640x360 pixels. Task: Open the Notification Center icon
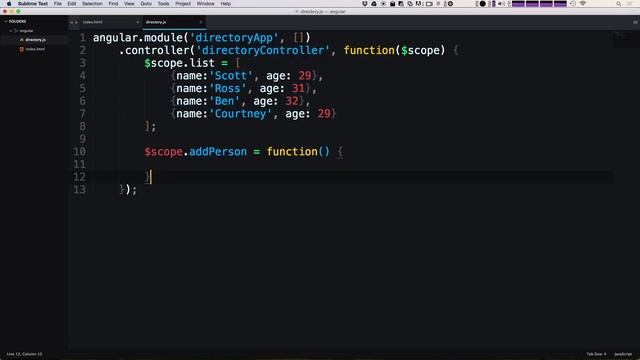pyautogui.click(x=629, y=4)
